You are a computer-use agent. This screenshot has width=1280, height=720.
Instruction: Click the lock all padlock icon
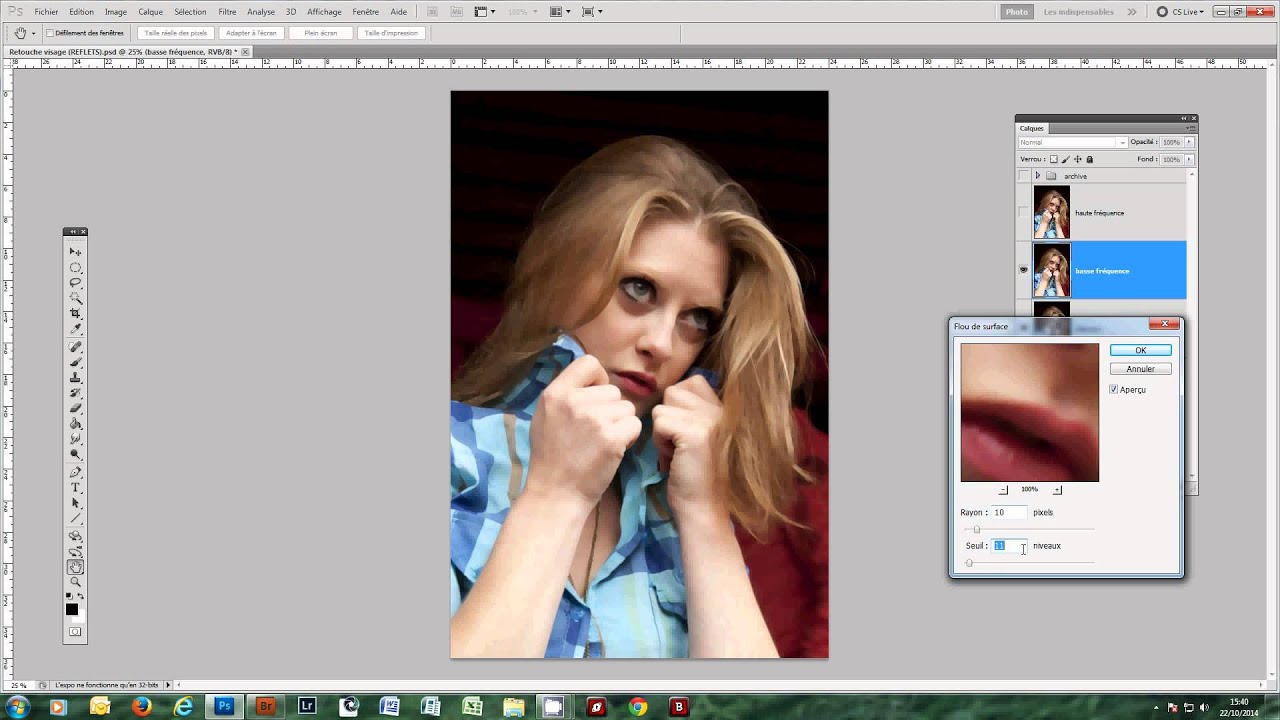click(x=1090, y=159)
